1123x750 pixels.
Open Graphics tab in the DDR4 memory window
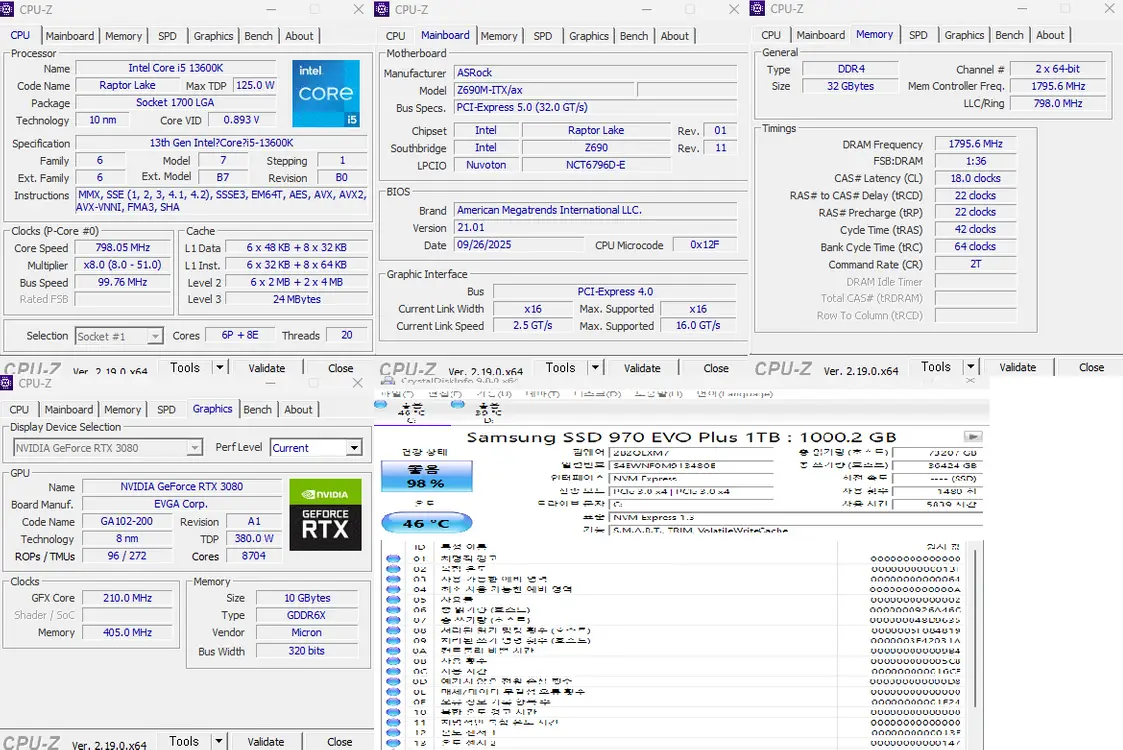pyautogui.click(x=964, y=35)
